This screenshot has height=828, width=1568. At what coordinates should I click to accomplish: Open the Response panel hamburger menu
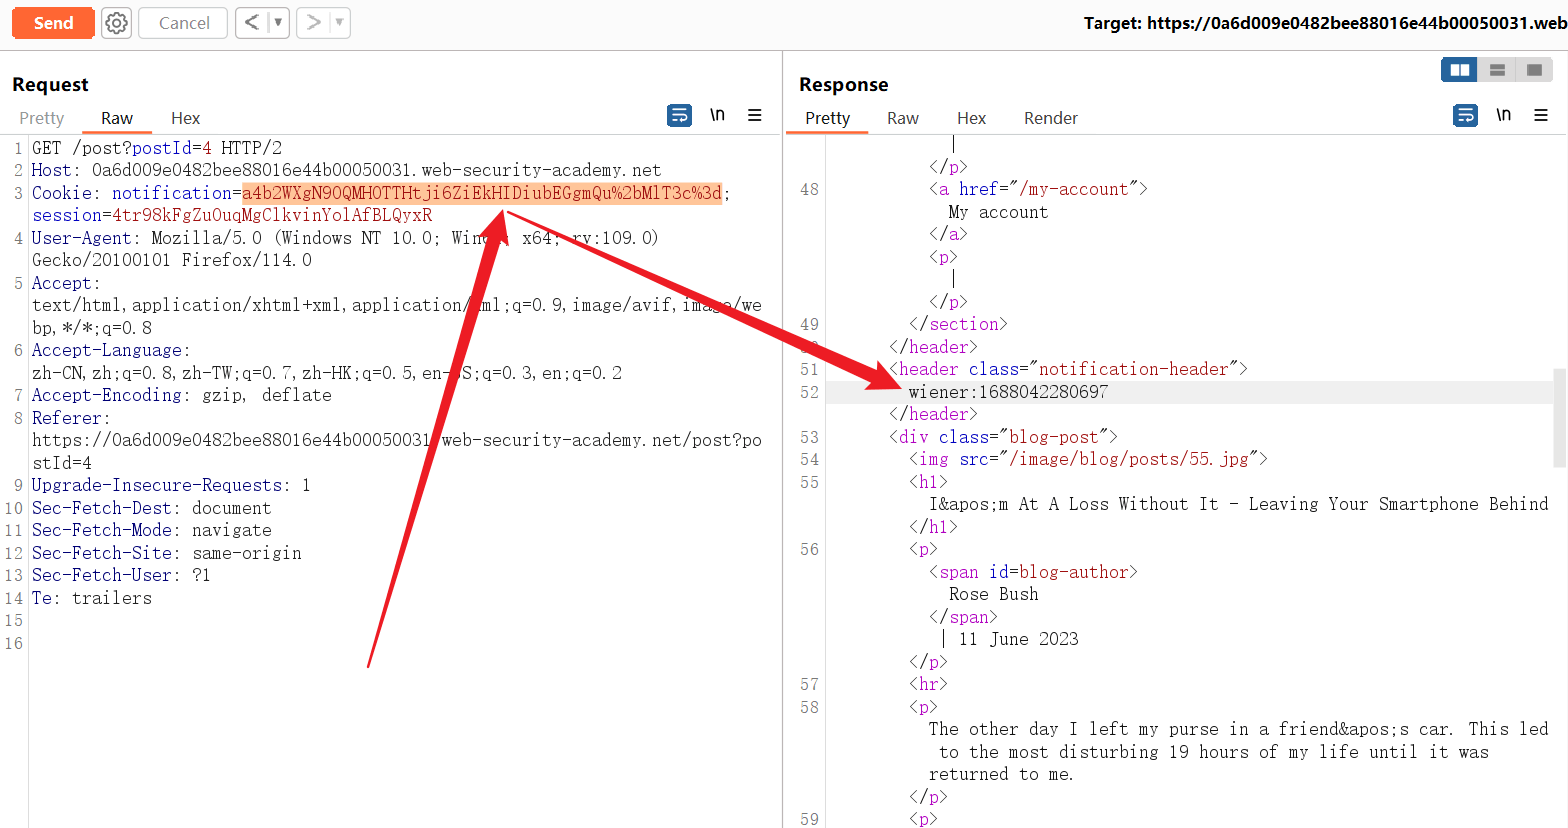(1541, 116)
